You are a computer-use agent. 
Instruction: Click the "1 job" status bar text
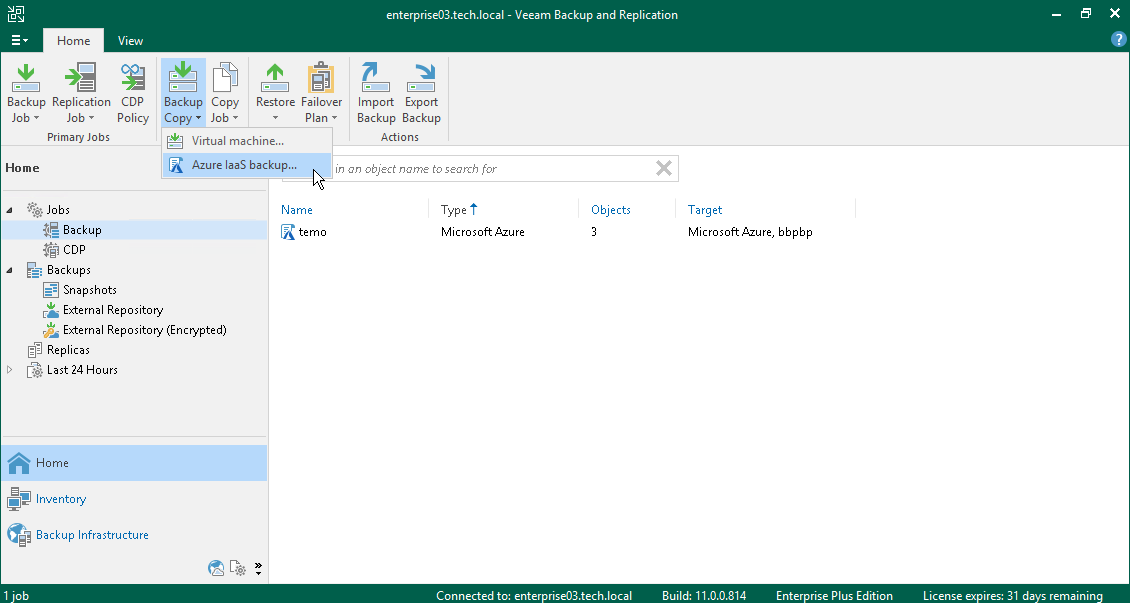point(16,596)
